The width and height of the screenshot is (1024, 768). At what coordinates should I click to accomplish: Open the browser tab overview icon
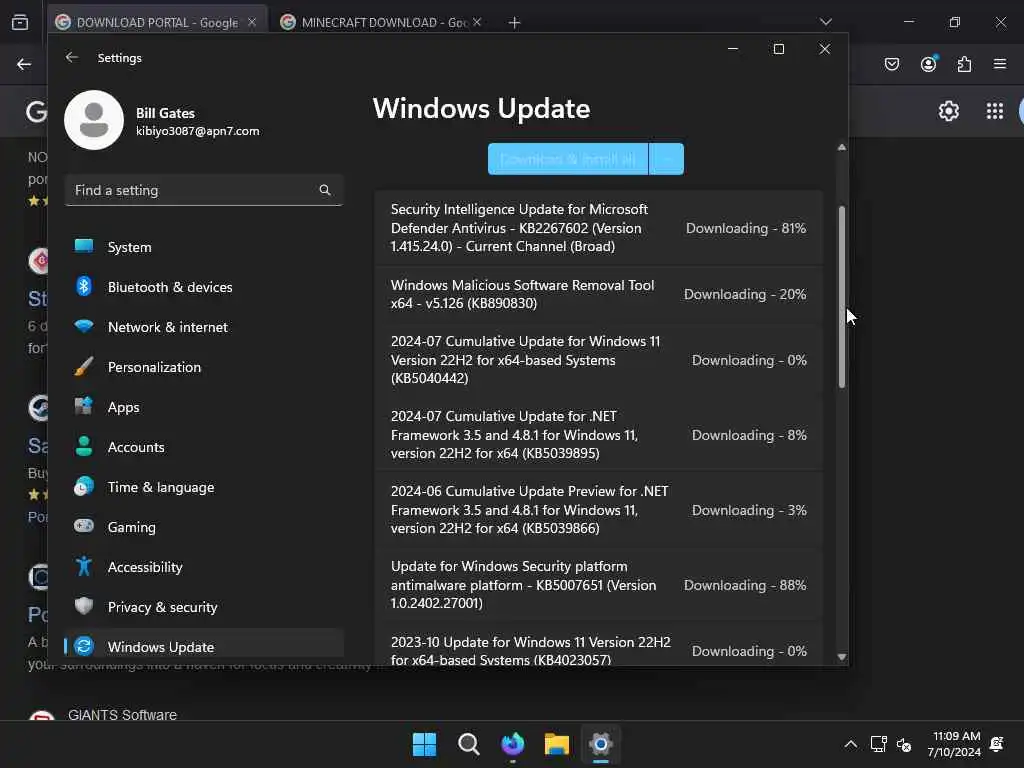coord(20,22)
